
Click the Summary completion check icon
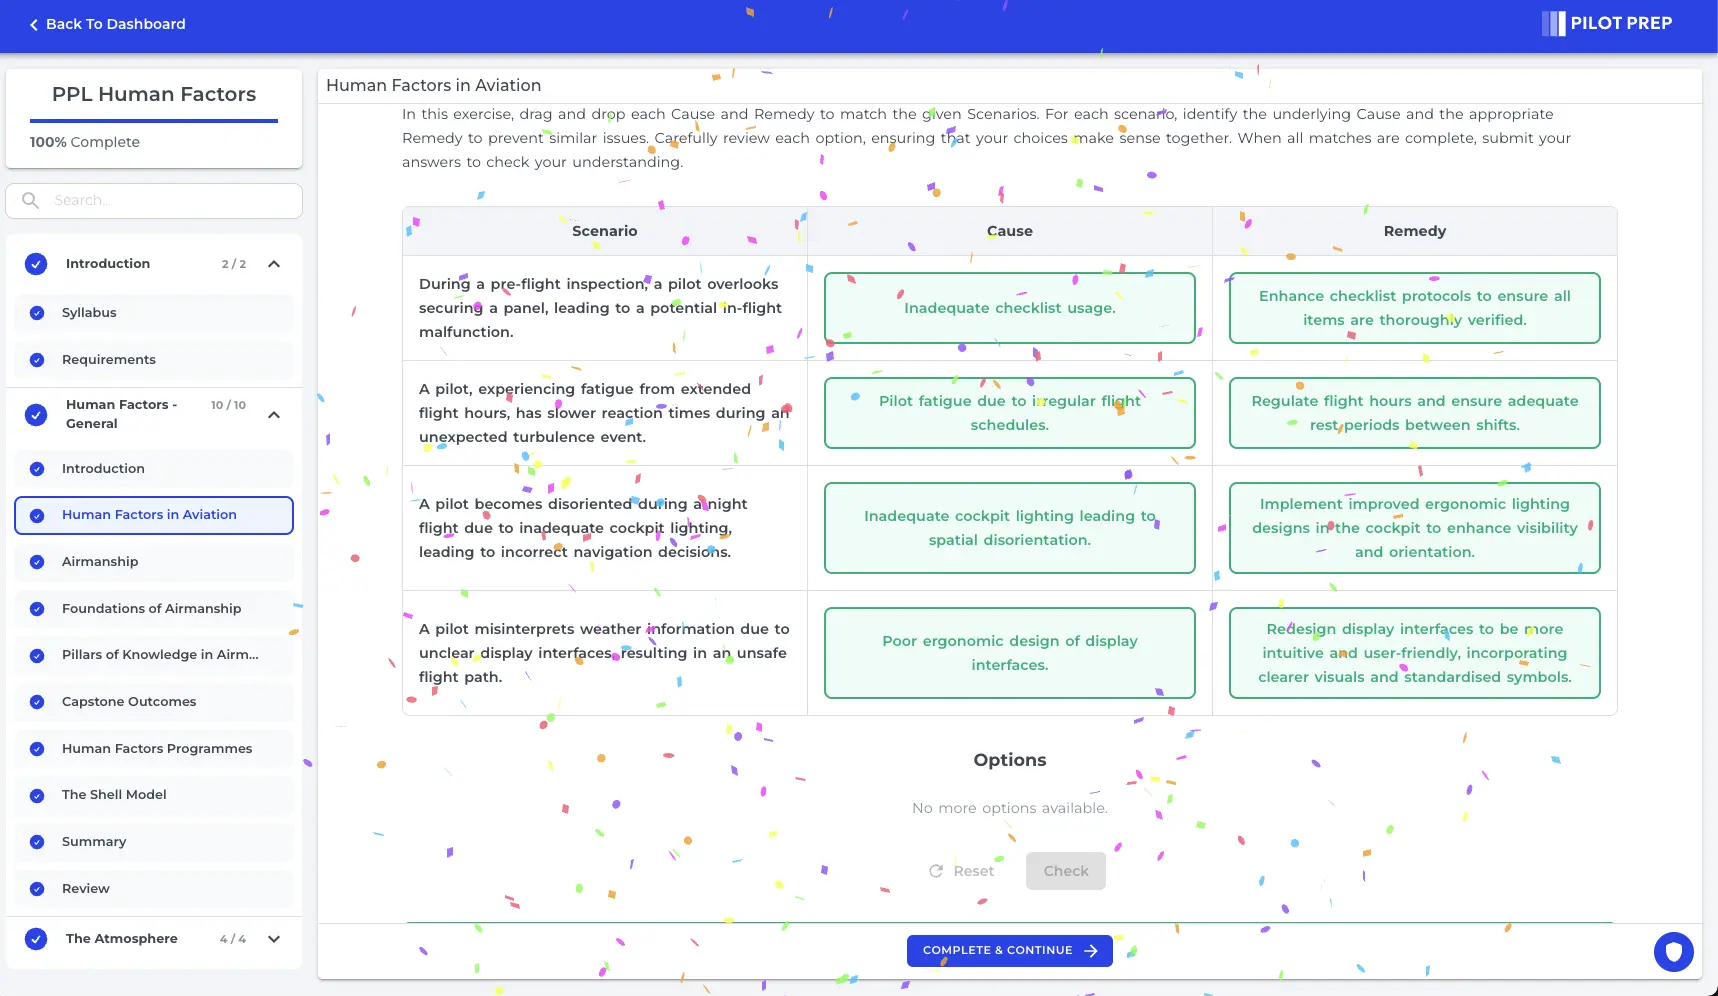37,842
